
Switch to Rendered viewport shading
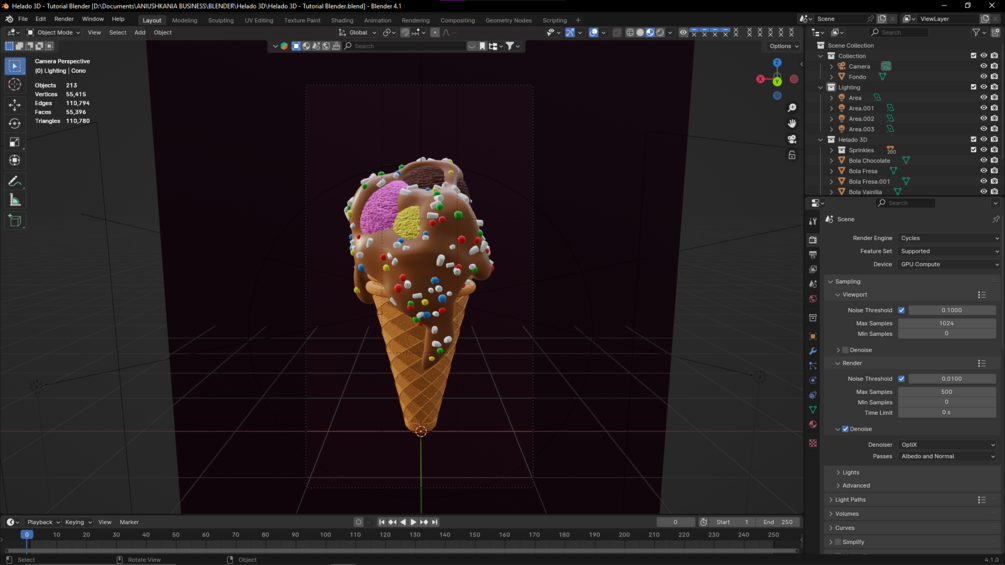(660, 33)
